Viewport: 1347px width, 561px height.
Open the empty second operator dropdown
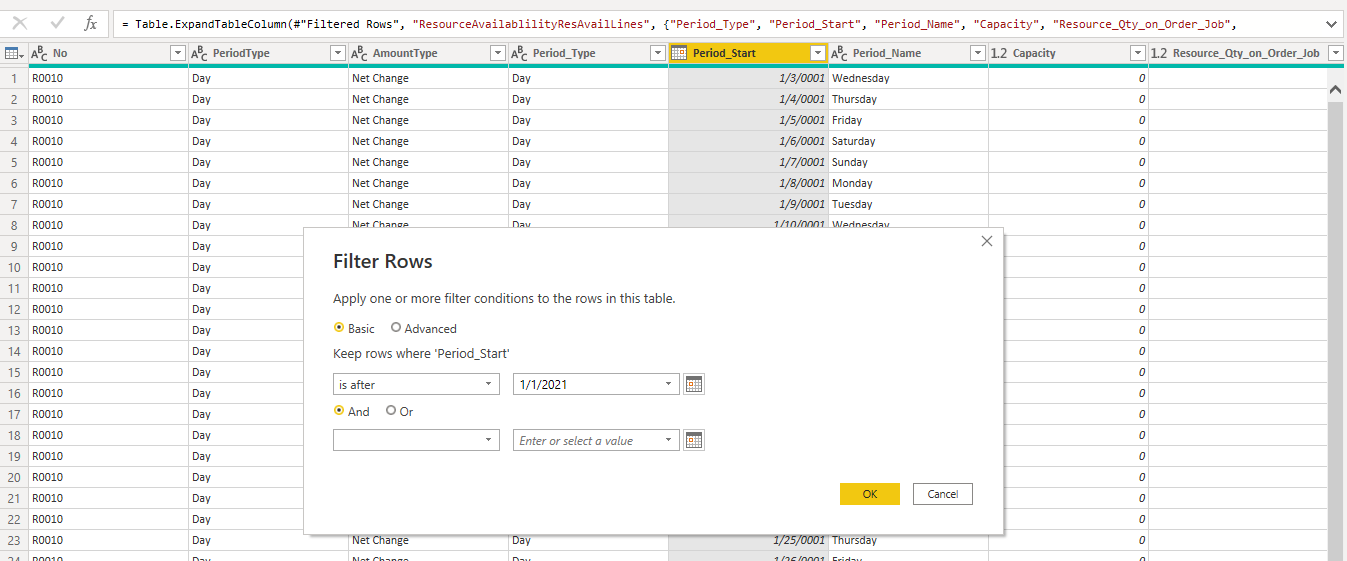pos(416,440)
